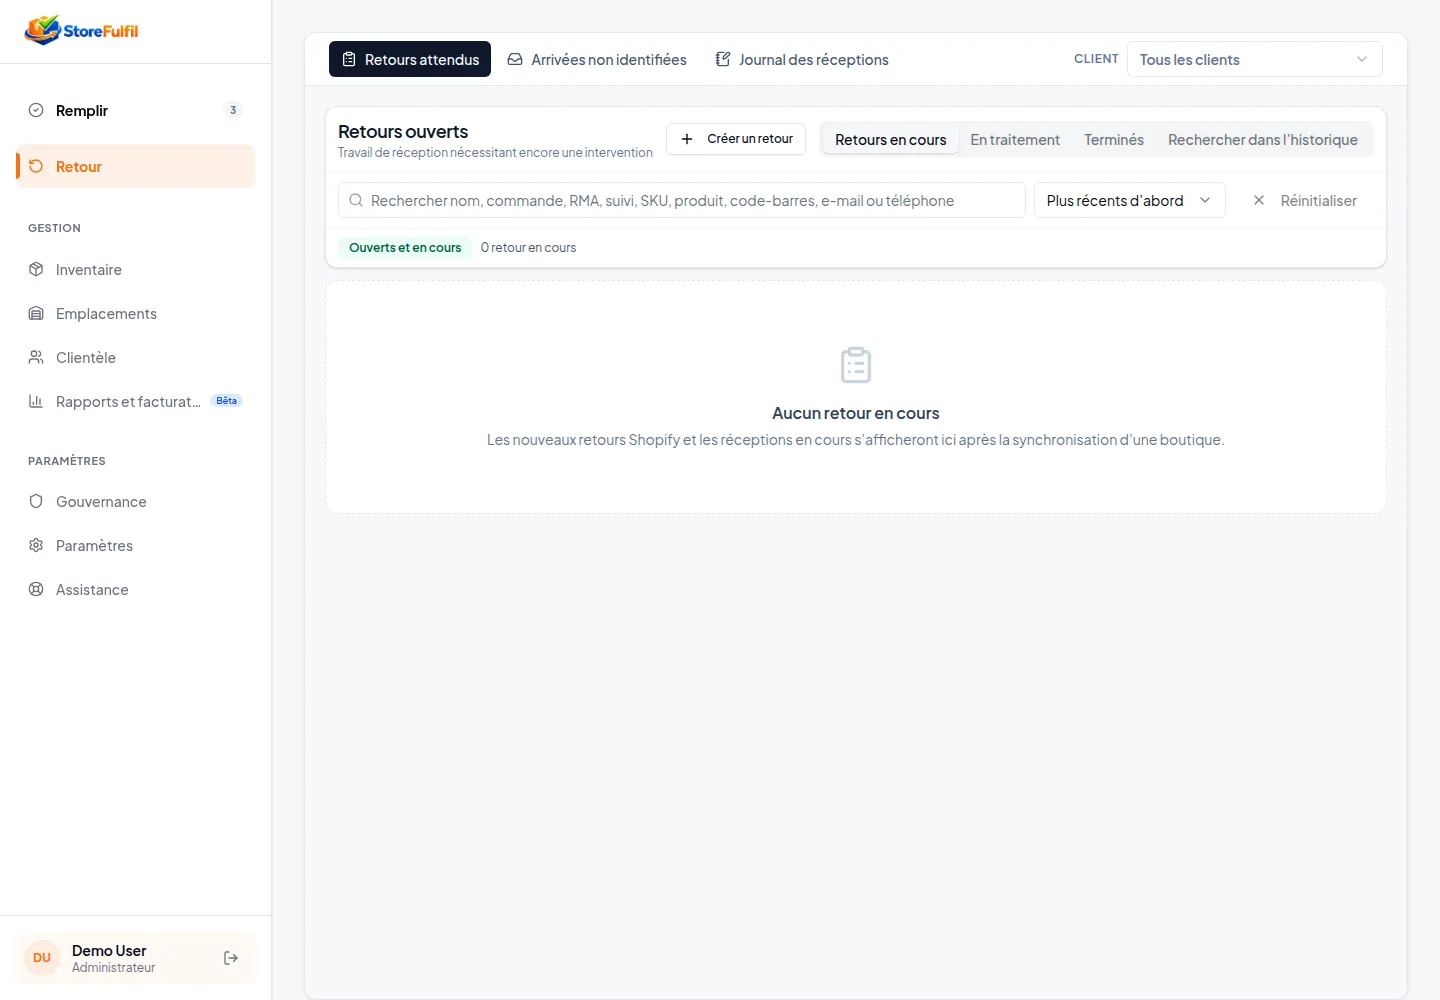Click the Remplir count badge 3
The image size is (1440, 1000).
(x=233, y=110)
